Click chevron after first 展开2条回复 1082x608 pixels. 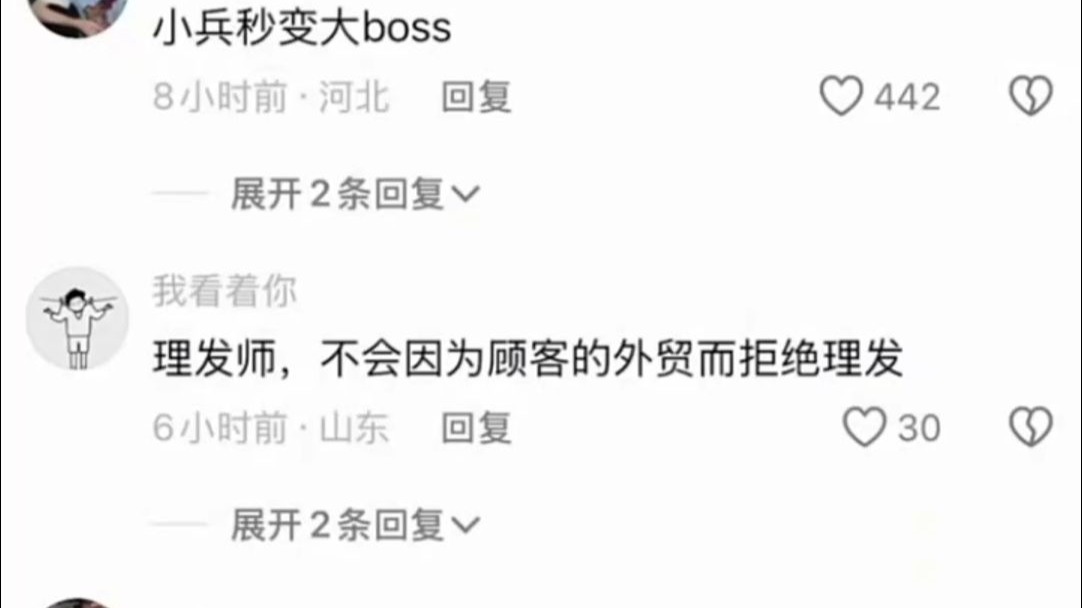(465, 195)
